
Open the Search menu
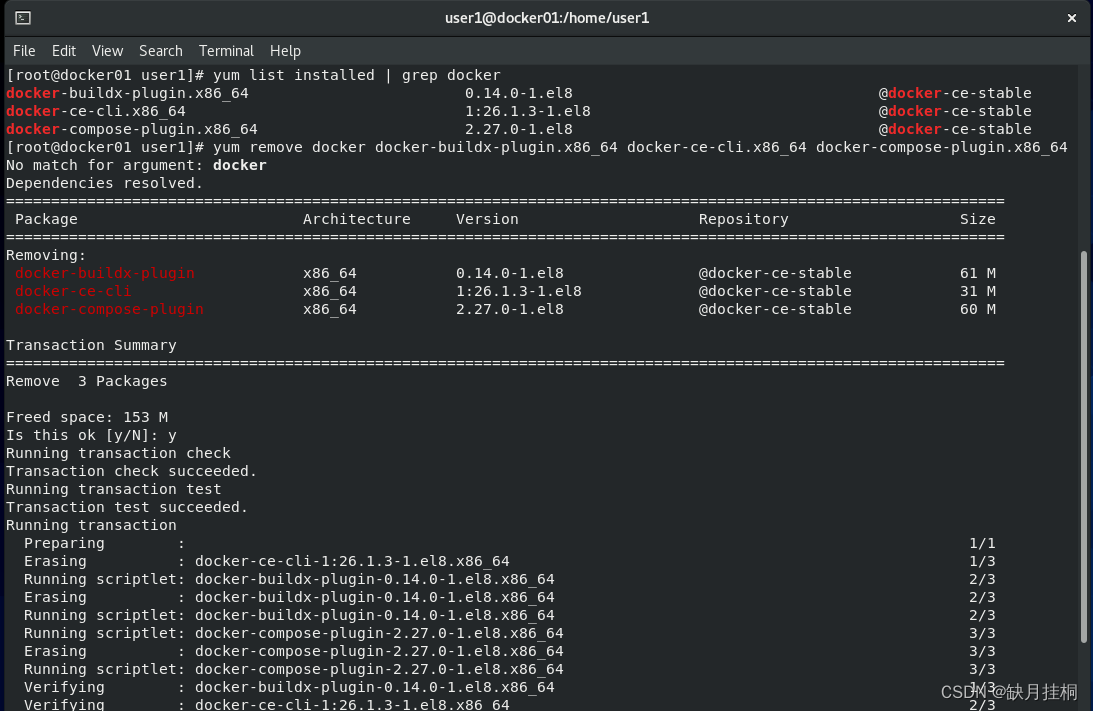point(160,51)
